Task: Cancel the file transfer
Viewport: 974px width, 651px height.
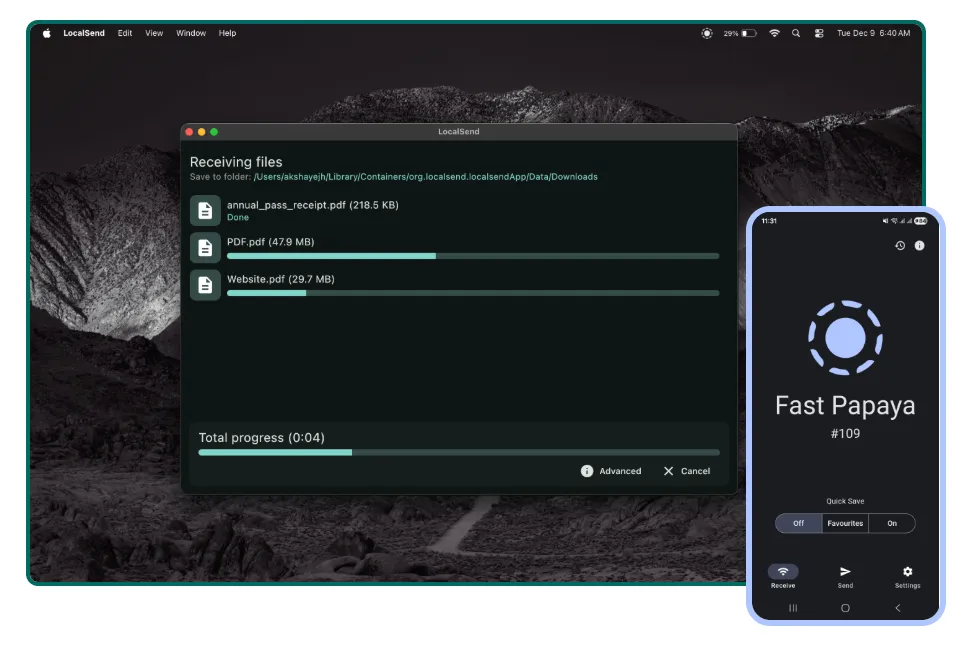Action: (687, 471)
